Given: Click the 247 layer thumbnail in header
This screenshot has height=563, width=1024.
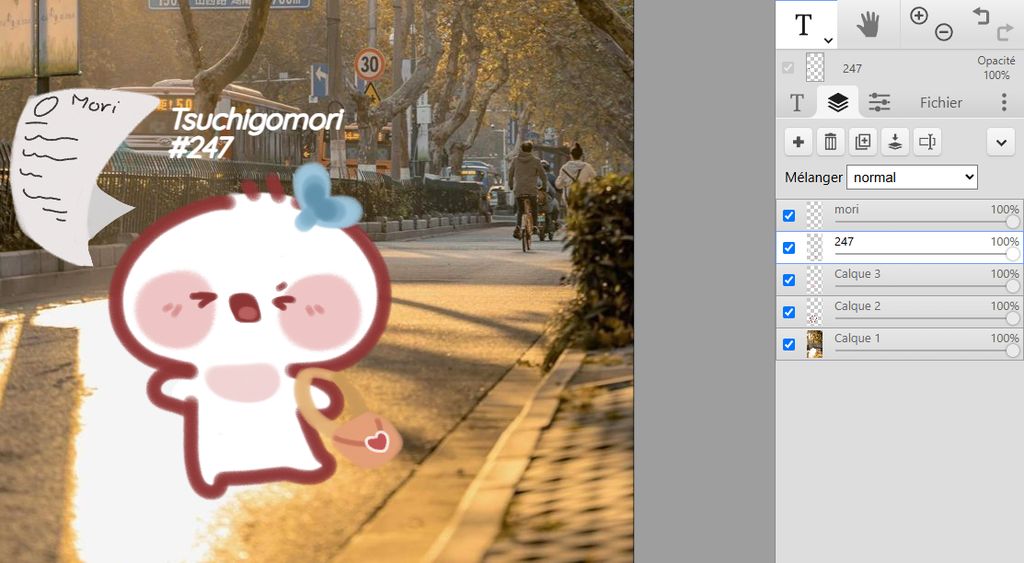Looking at the screenshot, I should coord(815,67).
